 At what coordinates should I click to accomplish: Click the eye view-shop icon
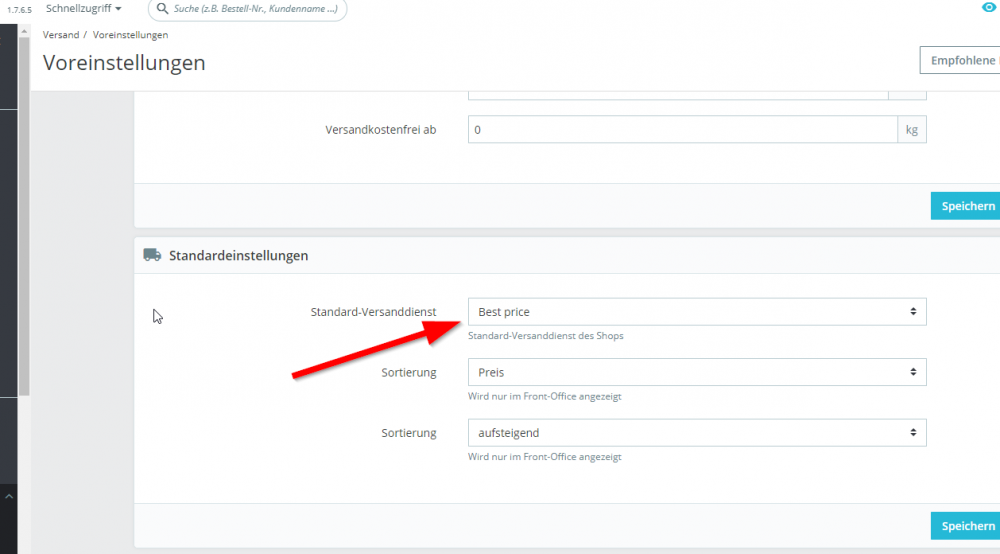(x=989, y=7)
